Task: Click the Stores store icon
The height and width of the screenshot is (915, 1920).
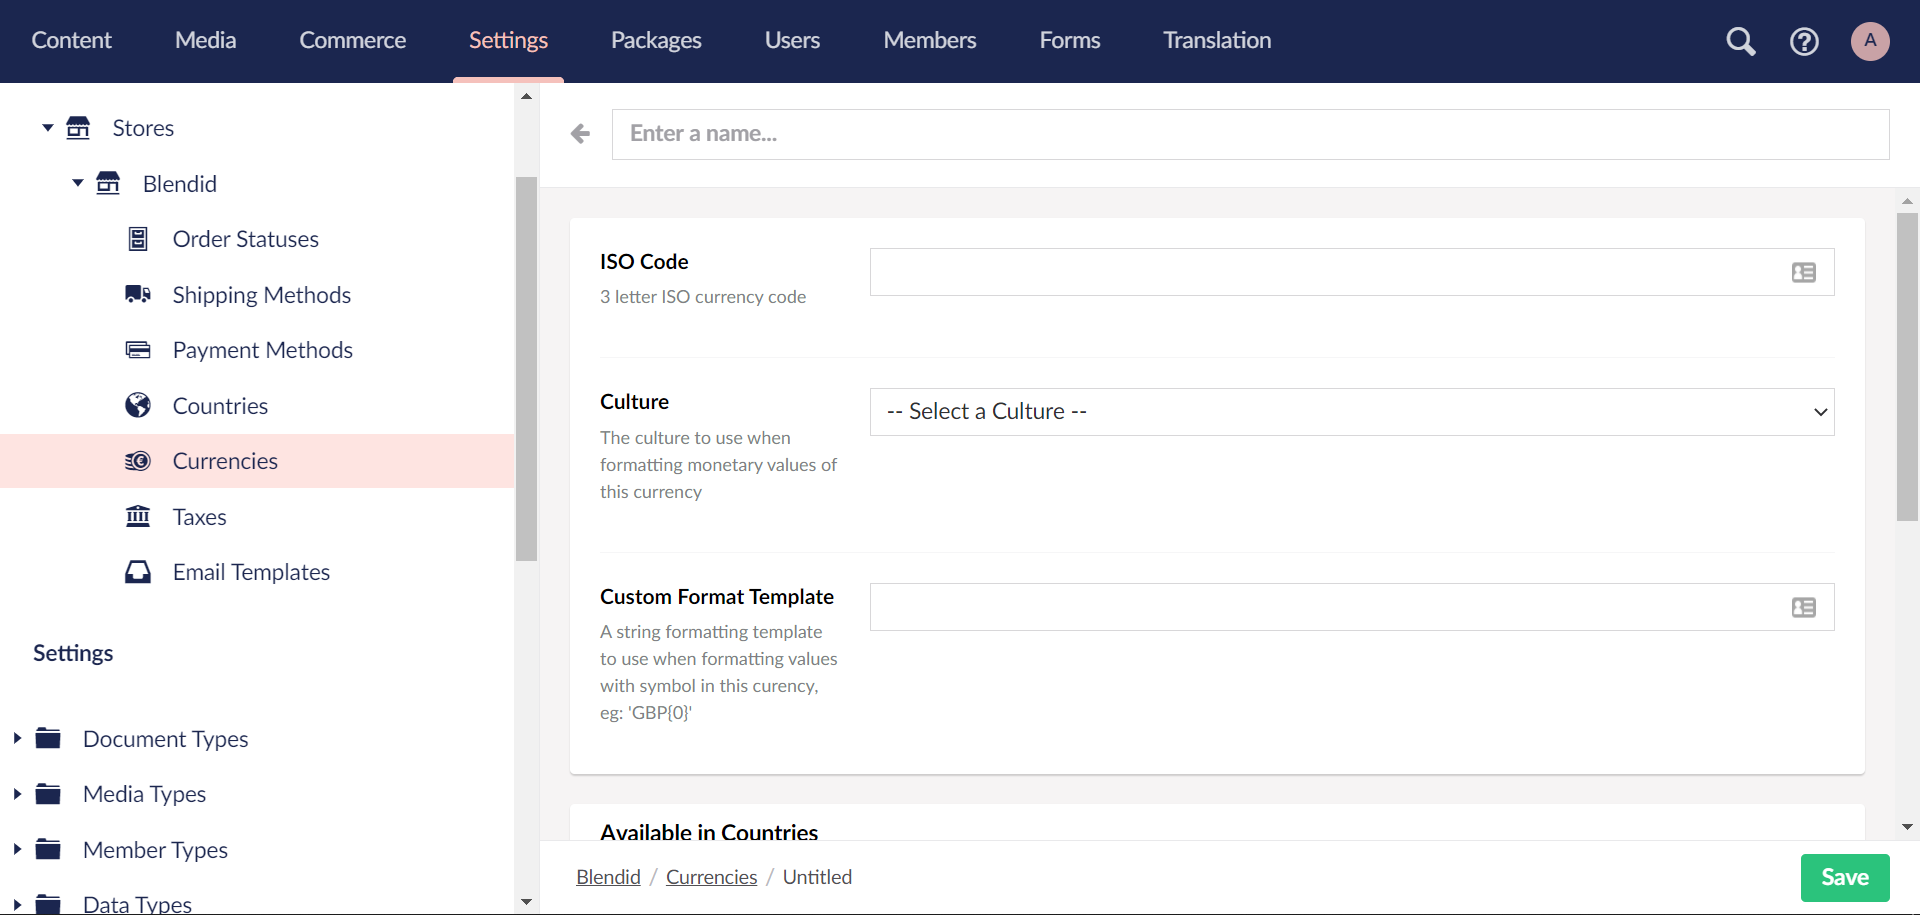Action: coord(78,128)
